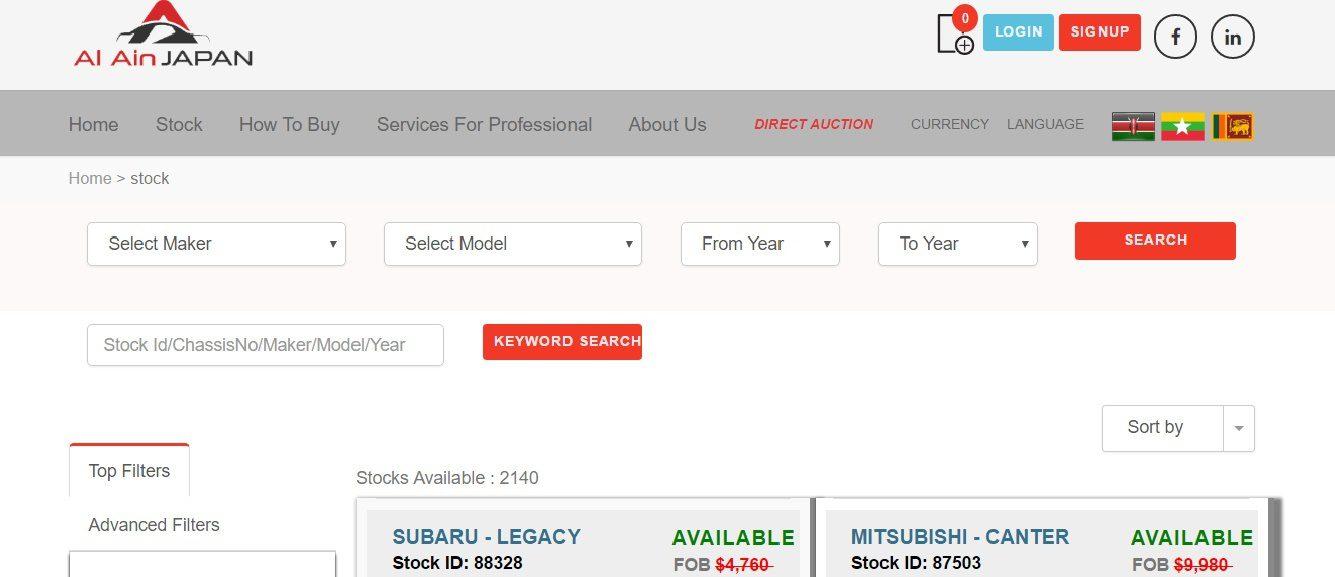Open the Select Model dropdown
The width and height of the screenshot is (1335, 577).
[513, 244]
